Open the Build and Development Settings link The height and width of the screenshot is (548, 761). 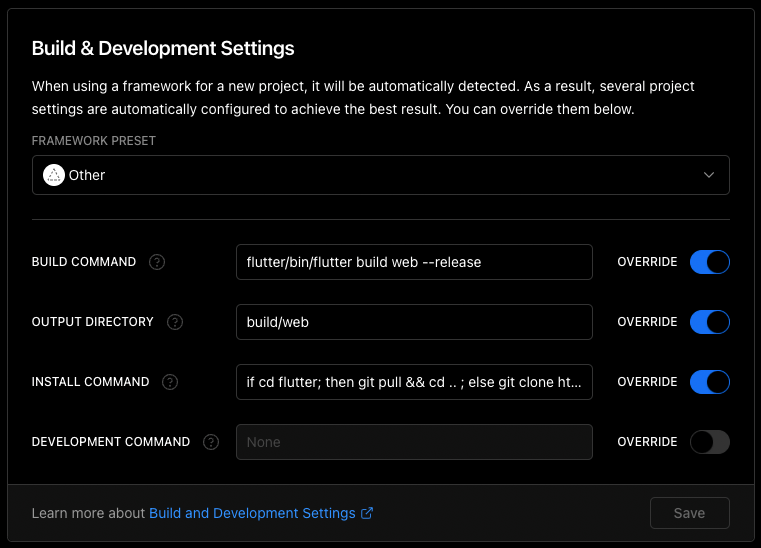coord(252,513)
